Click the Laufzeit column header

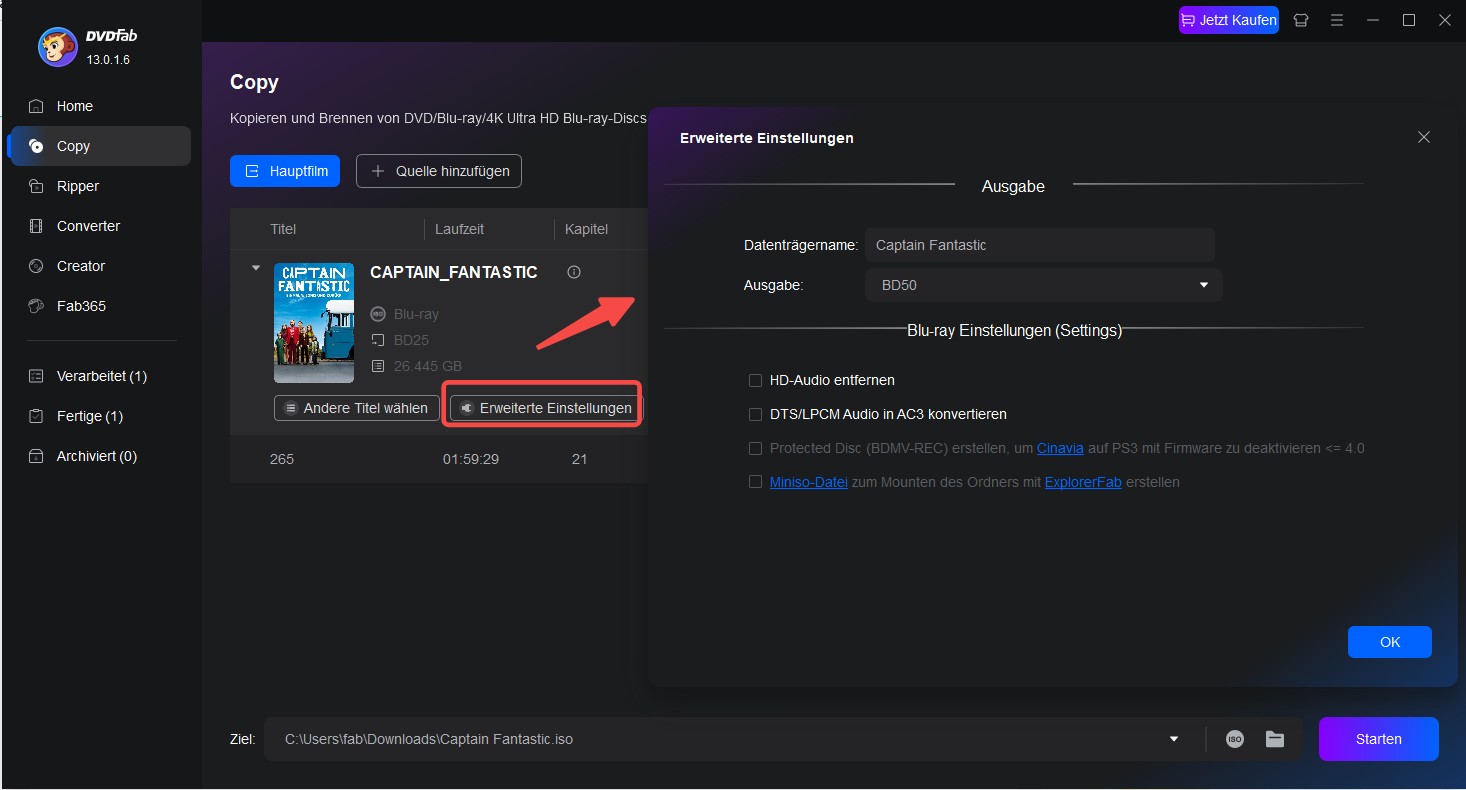tap(459, 229)
